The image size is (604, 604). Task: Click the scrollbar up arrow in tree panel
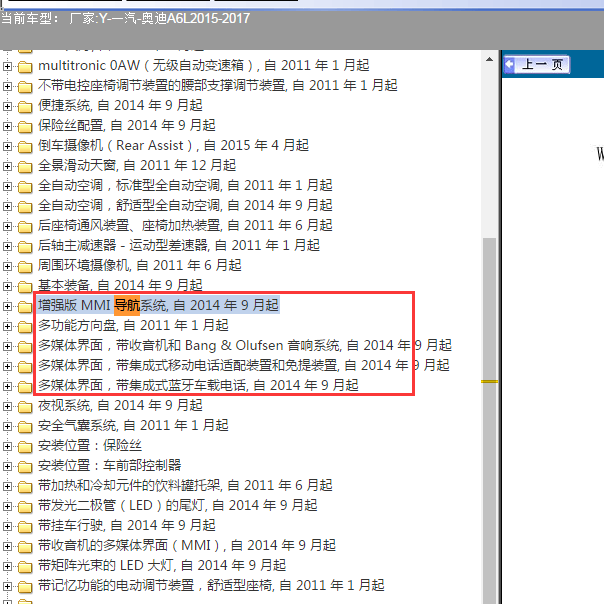click(490, 59)
